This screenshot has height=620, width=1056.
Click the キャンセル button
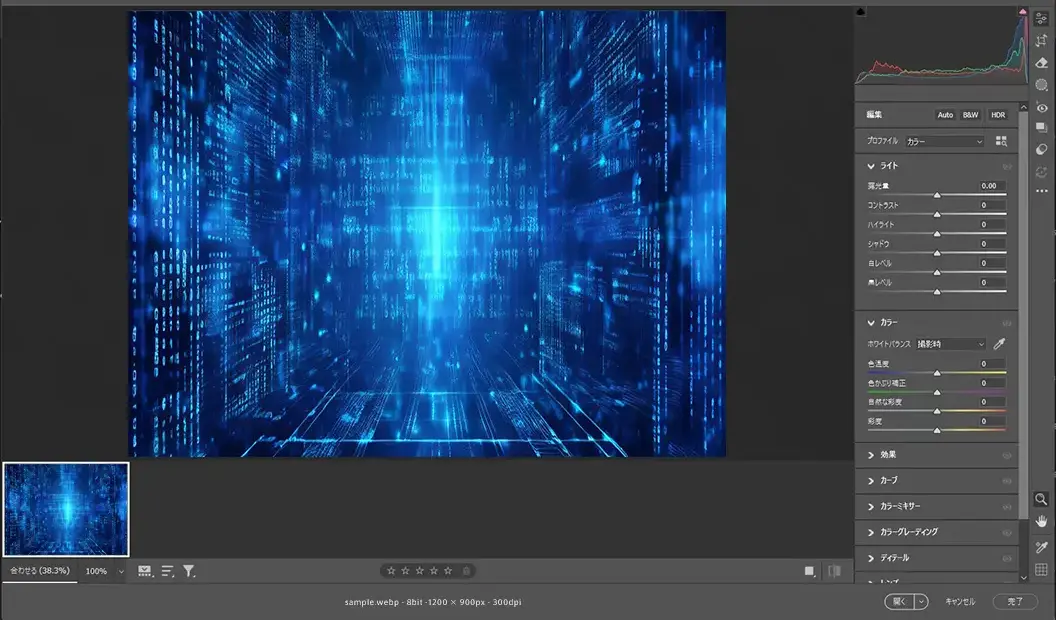point(960,602)
